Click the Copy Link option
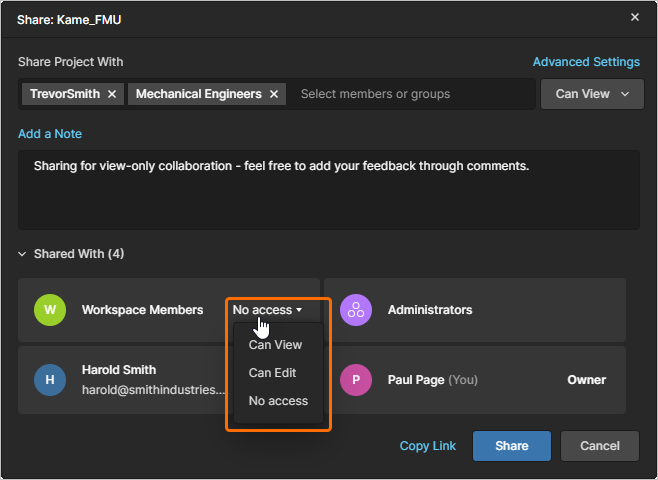 pyautogui.click(x=427, y=446)
